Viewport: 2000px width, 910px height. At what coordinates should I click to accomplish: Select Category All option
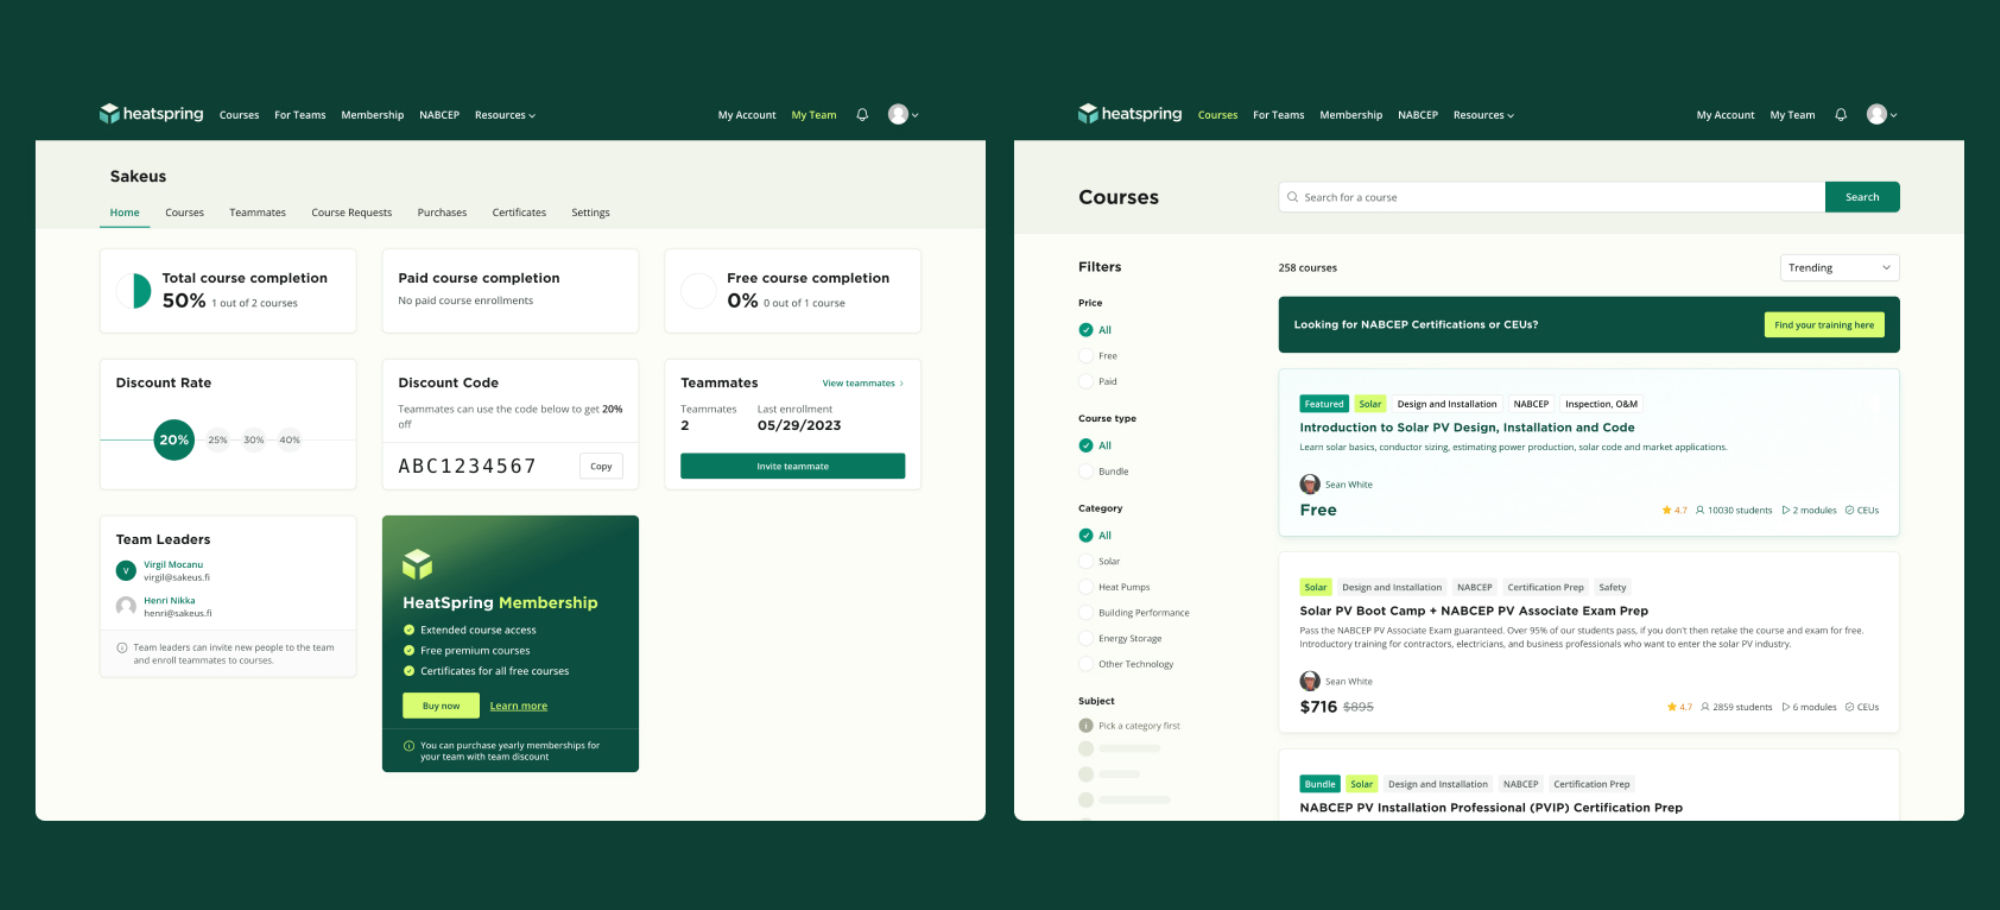click(x=1086, y=535)
